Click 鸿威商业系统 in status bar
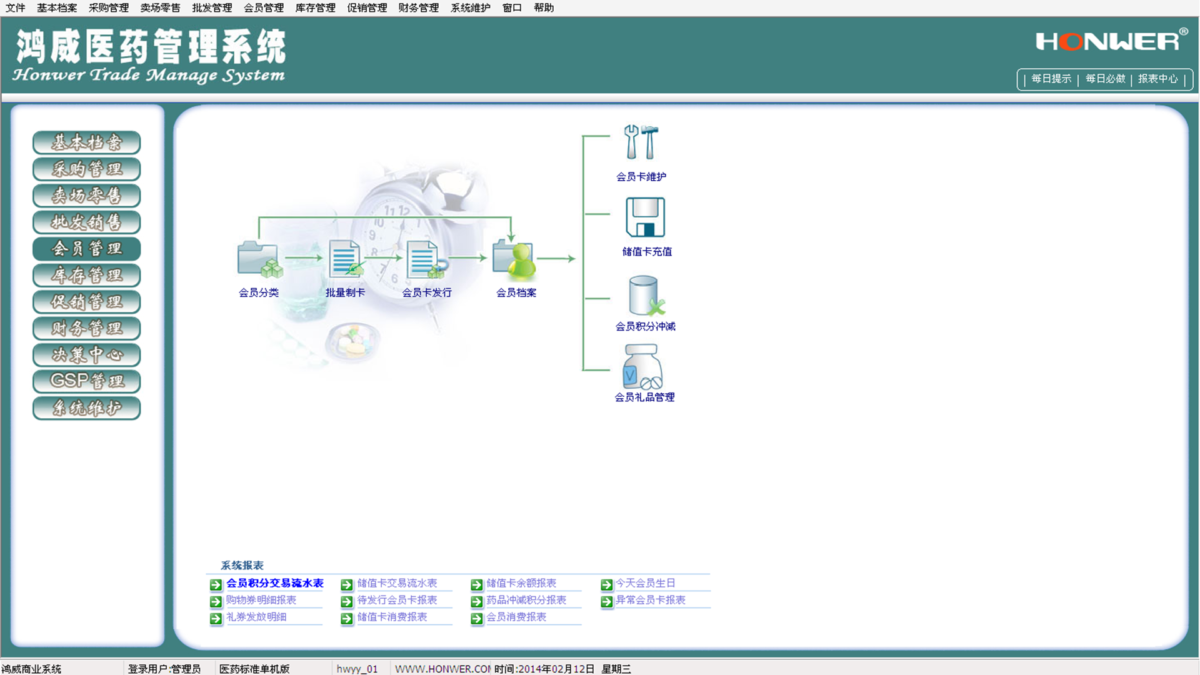Viewport: 1200px width, 675px height. coord(31,669)
